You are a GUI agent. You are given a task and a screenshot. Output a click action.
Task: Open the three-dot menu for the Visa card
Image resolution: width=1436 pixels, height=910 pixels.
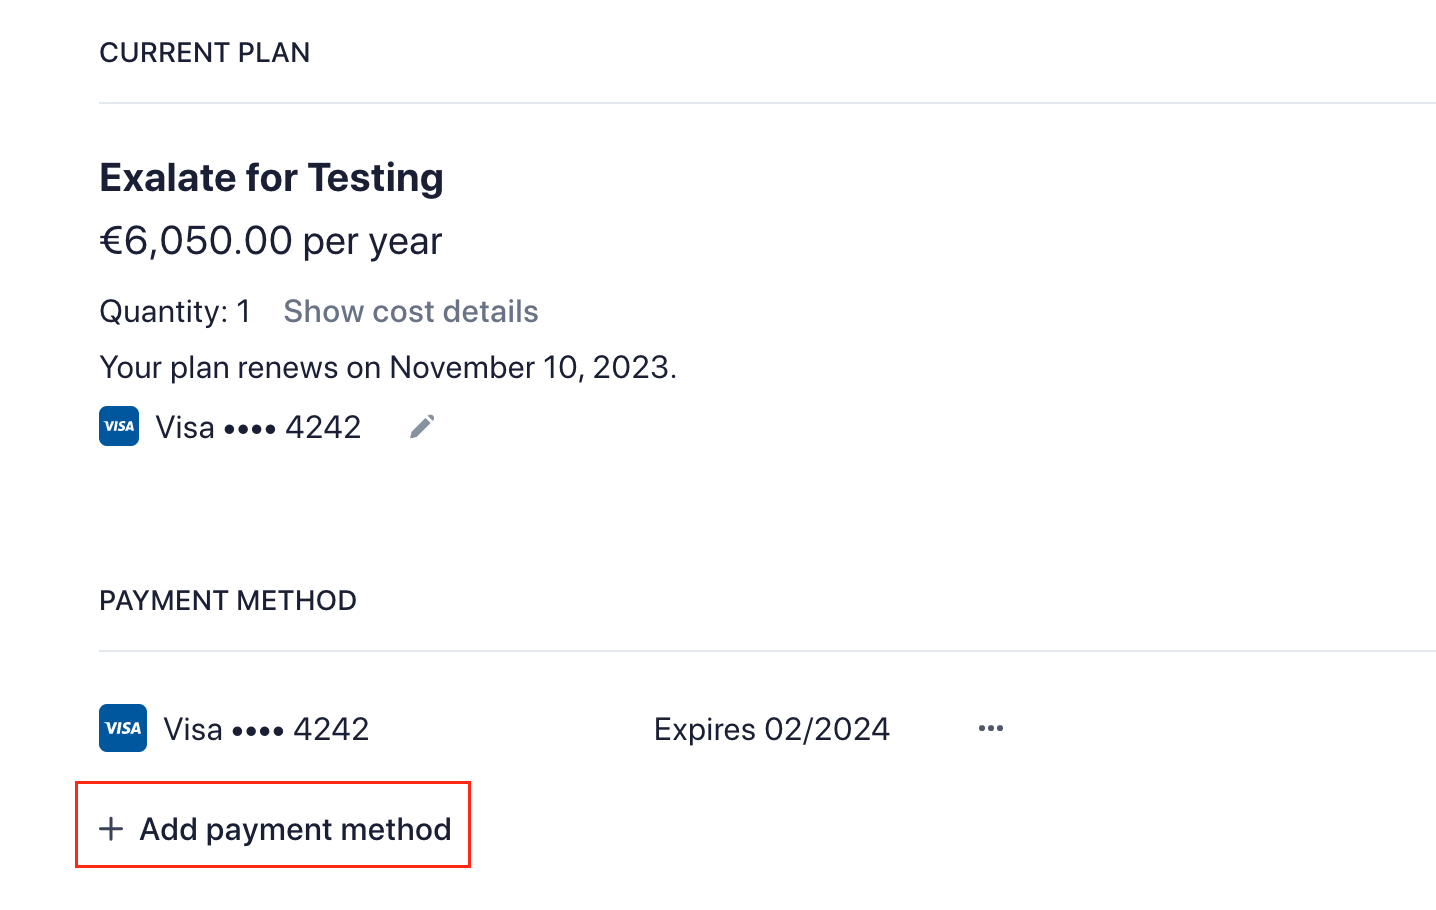(x=990, y=728)
